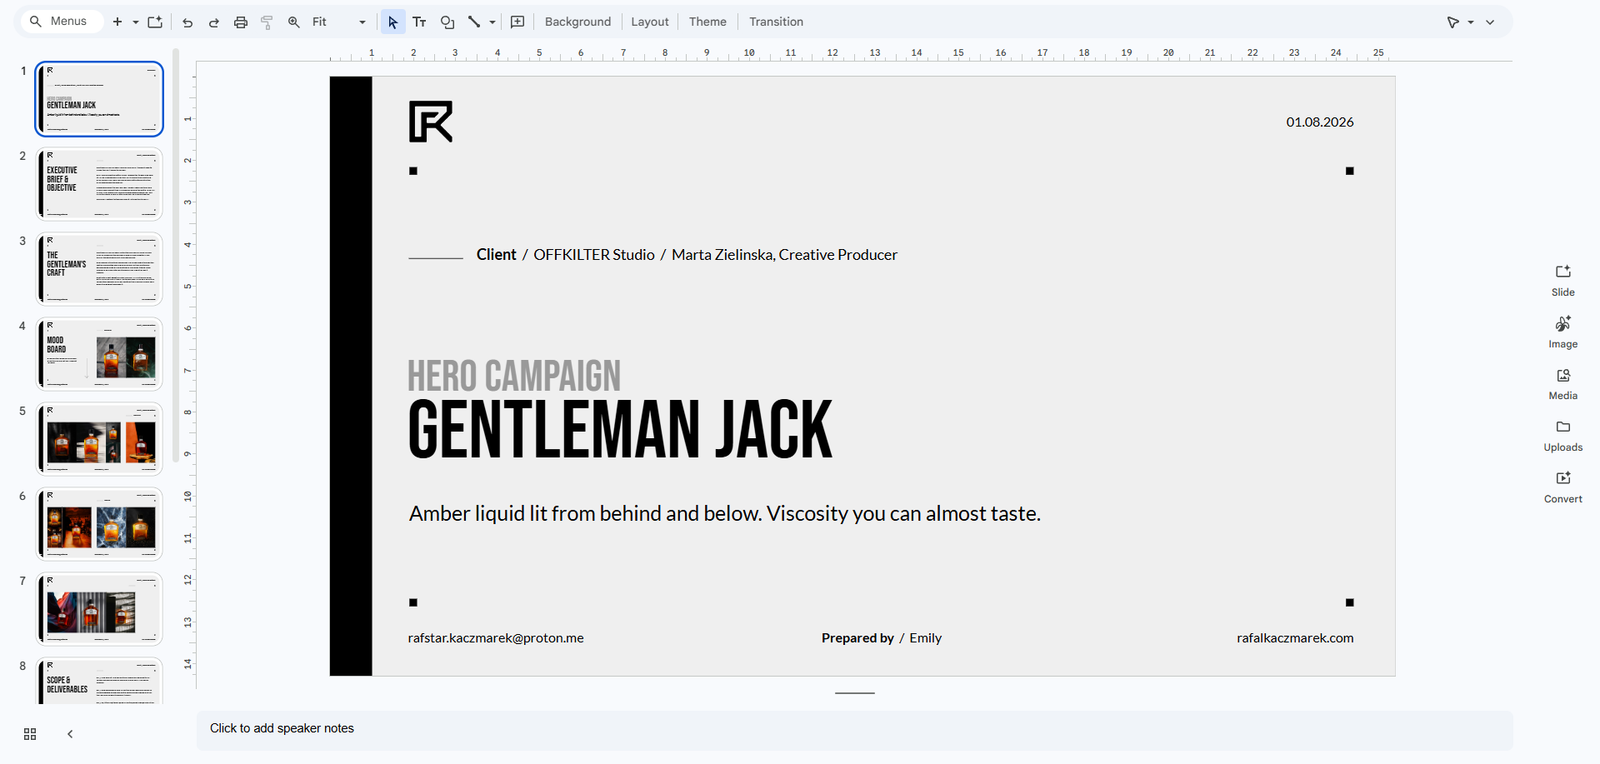
Task: Select slide 4 Mood Board thumbnail
Action: pyautogui.click(x=99, y=354)
